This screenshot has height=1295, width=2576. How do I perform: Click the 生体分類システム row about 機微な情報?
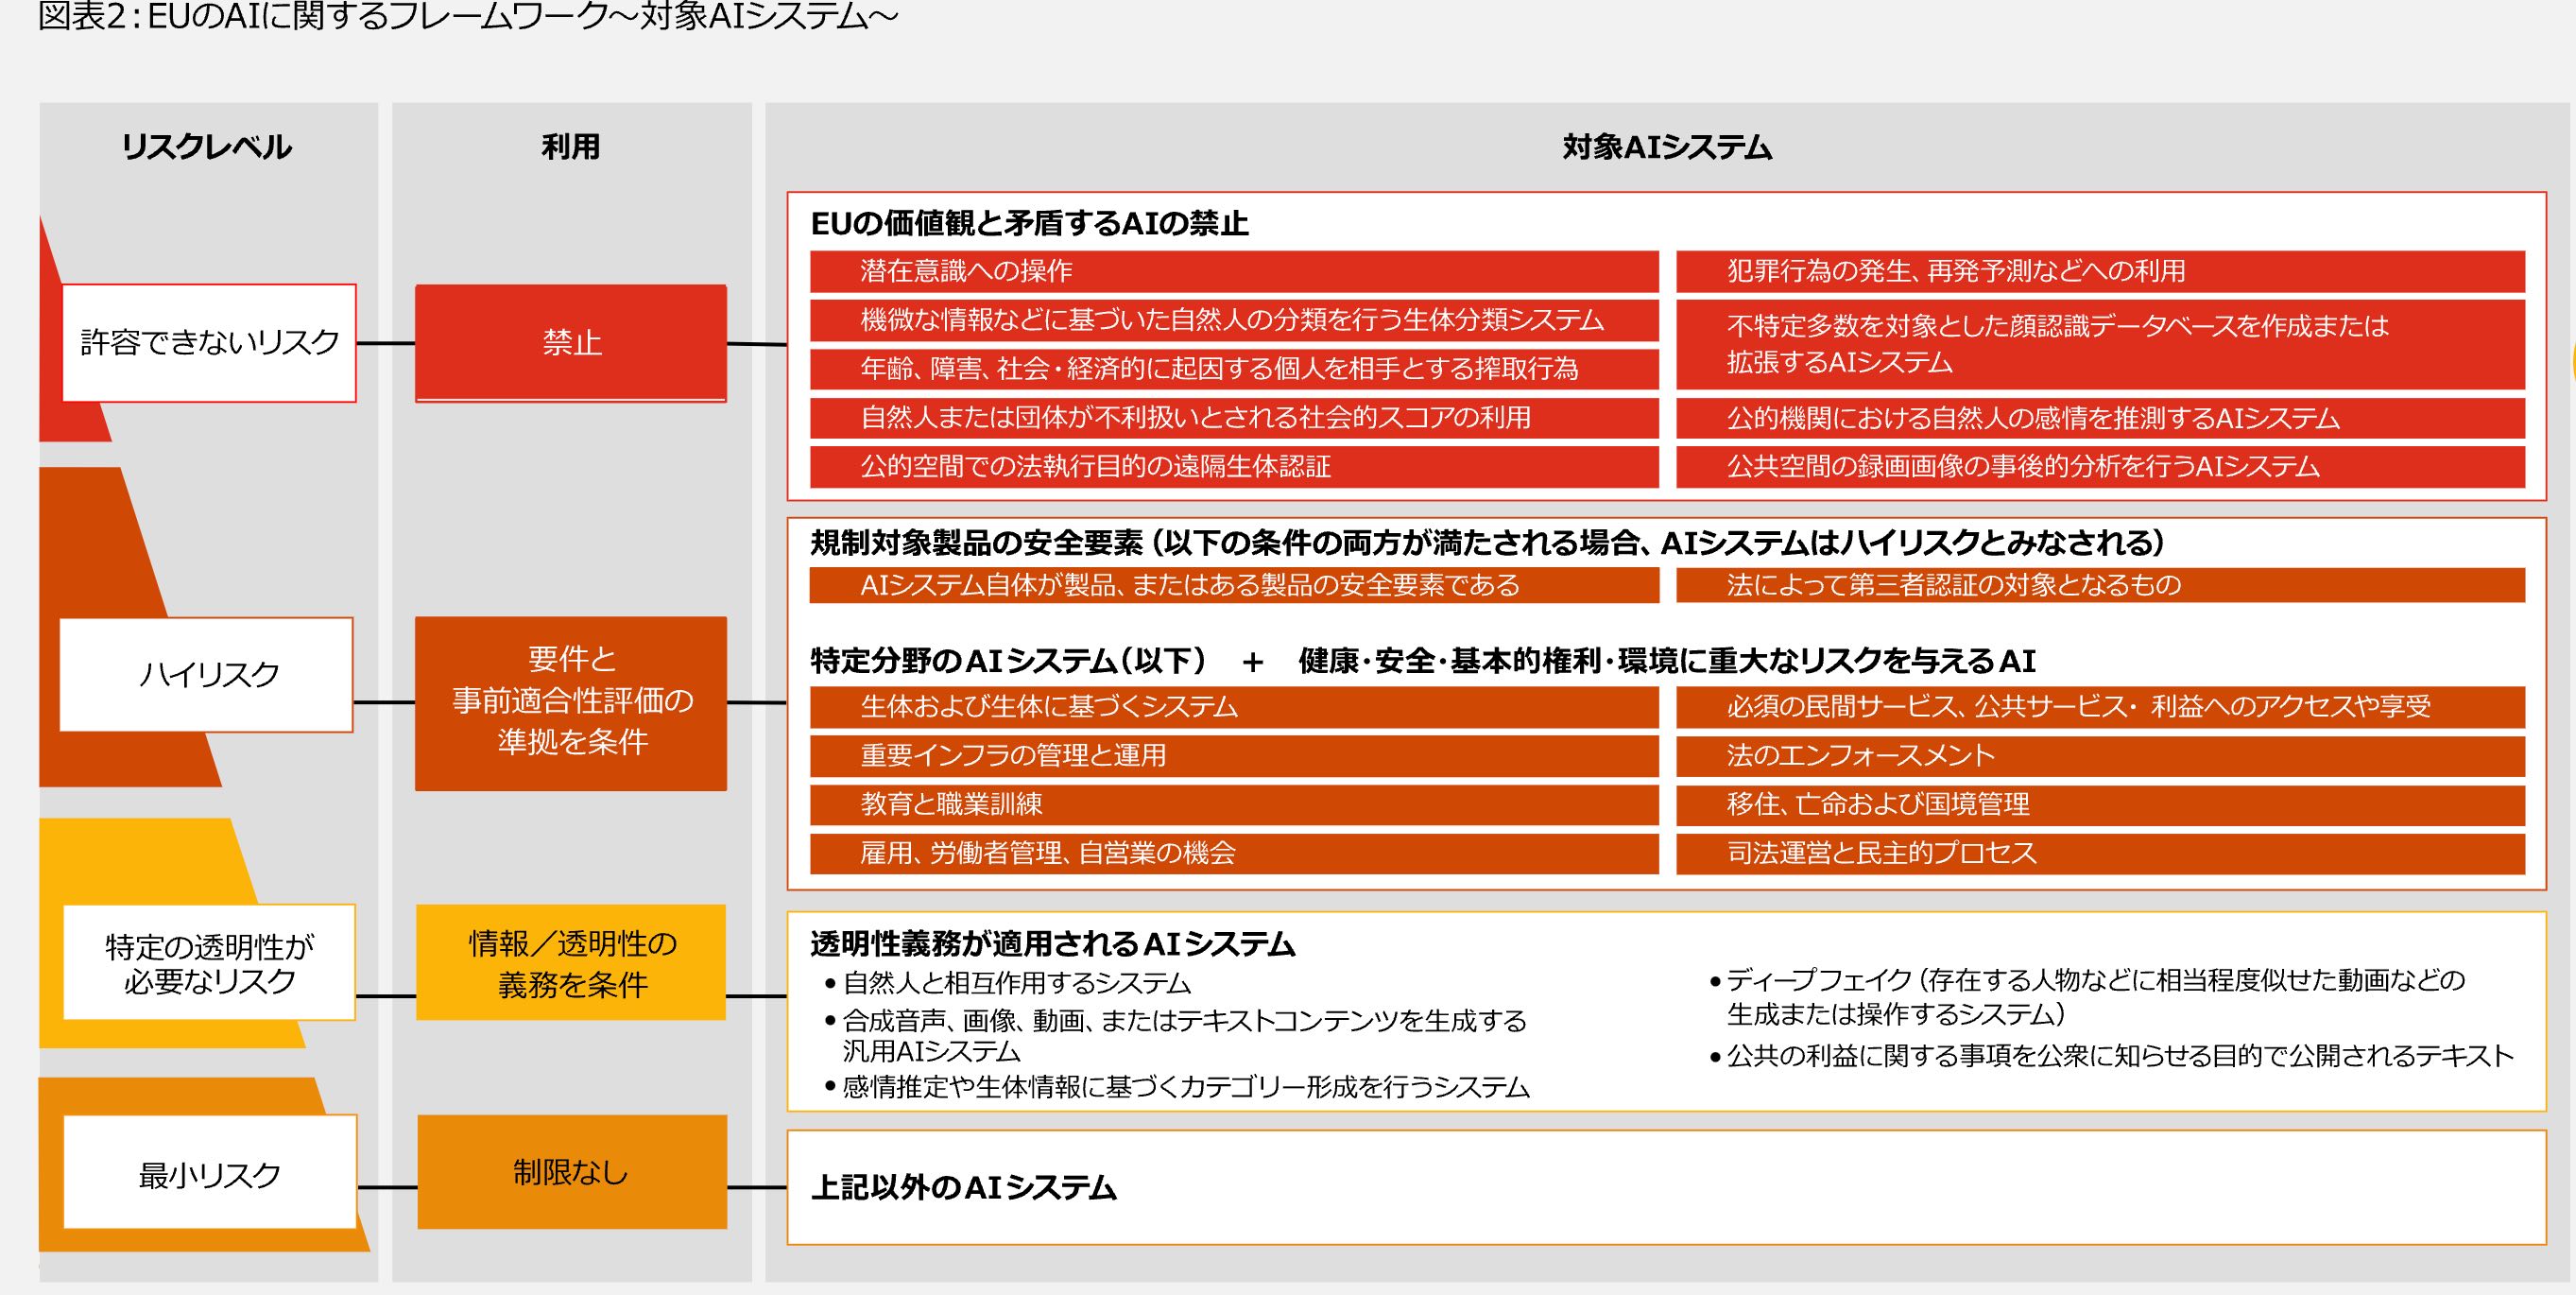point(1234,320)
